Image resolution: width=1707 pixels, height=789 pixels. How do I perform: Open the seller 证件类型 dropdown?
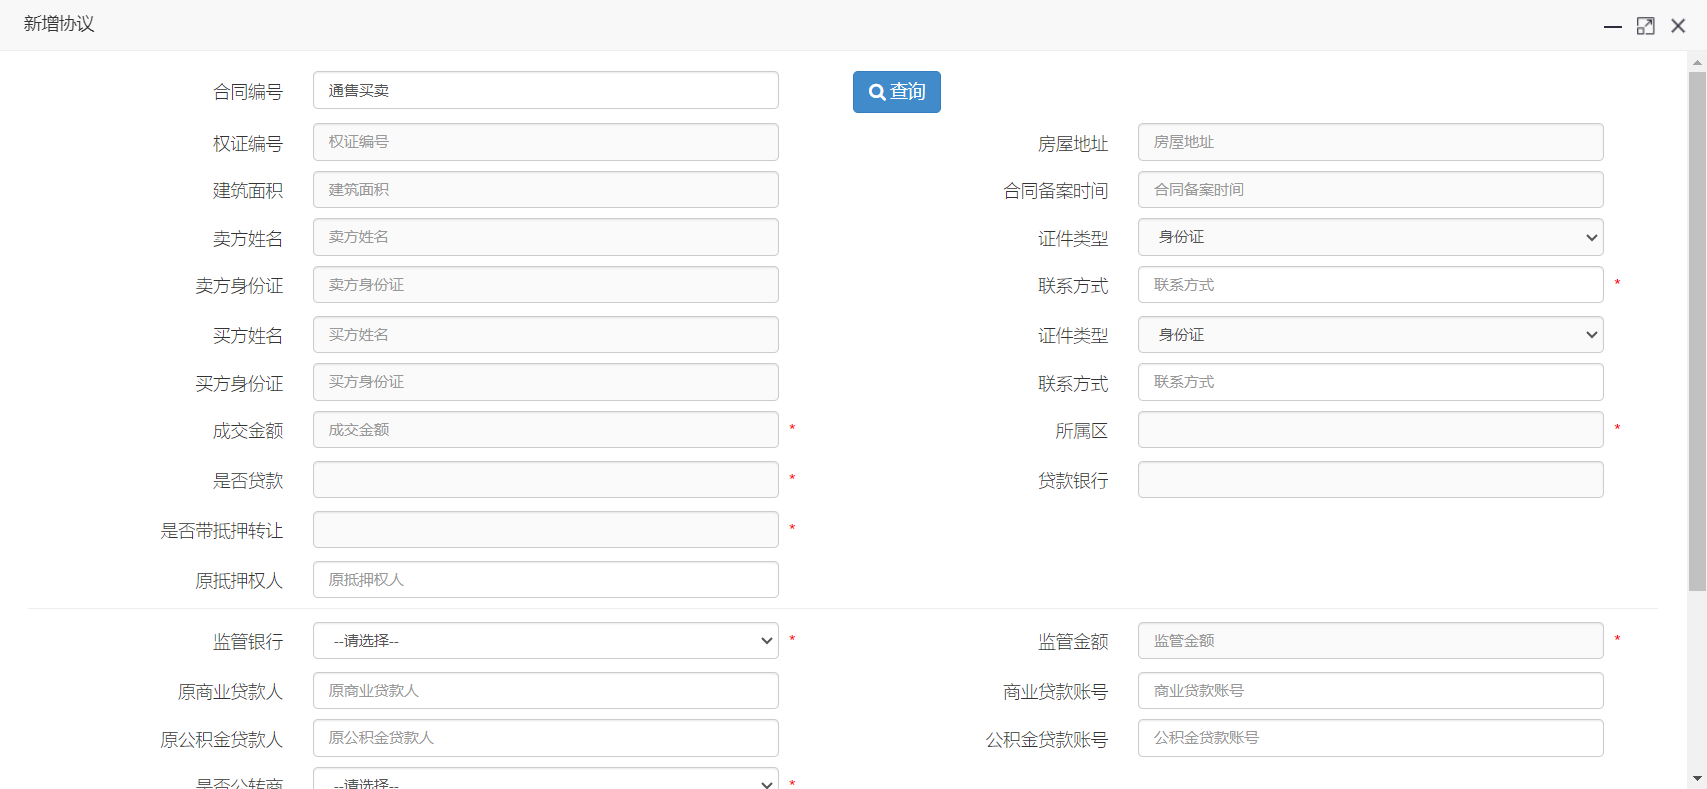coord(1371,237)
